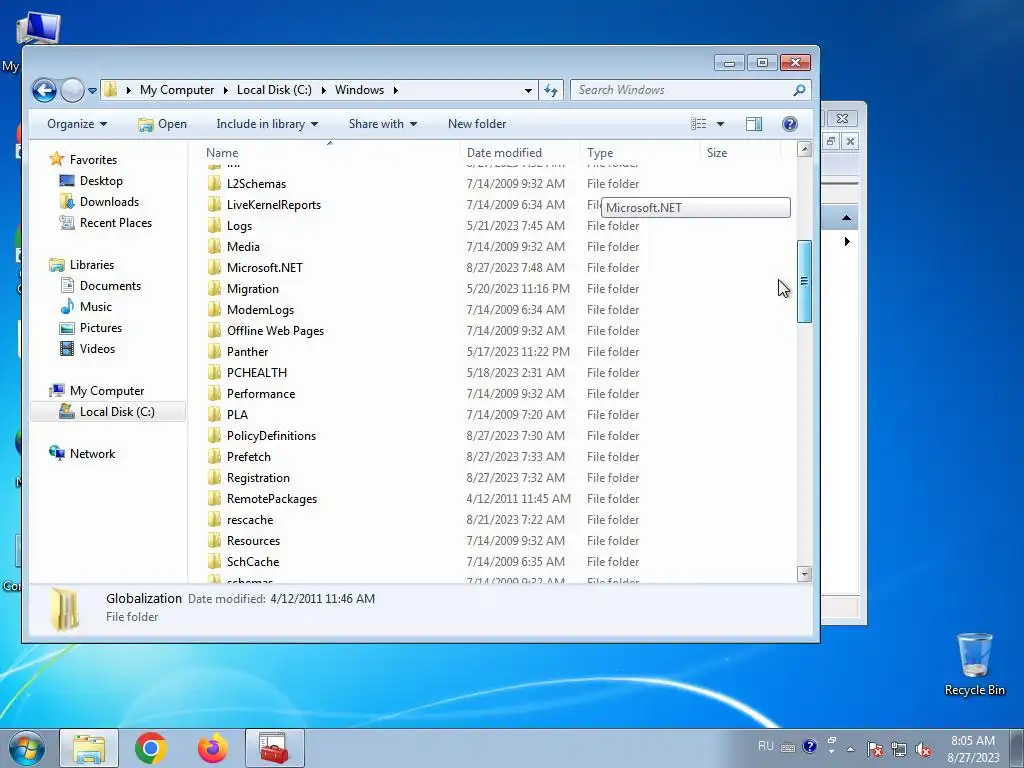
Task: Open the address bar history dropdown
Action: point(528,91)
